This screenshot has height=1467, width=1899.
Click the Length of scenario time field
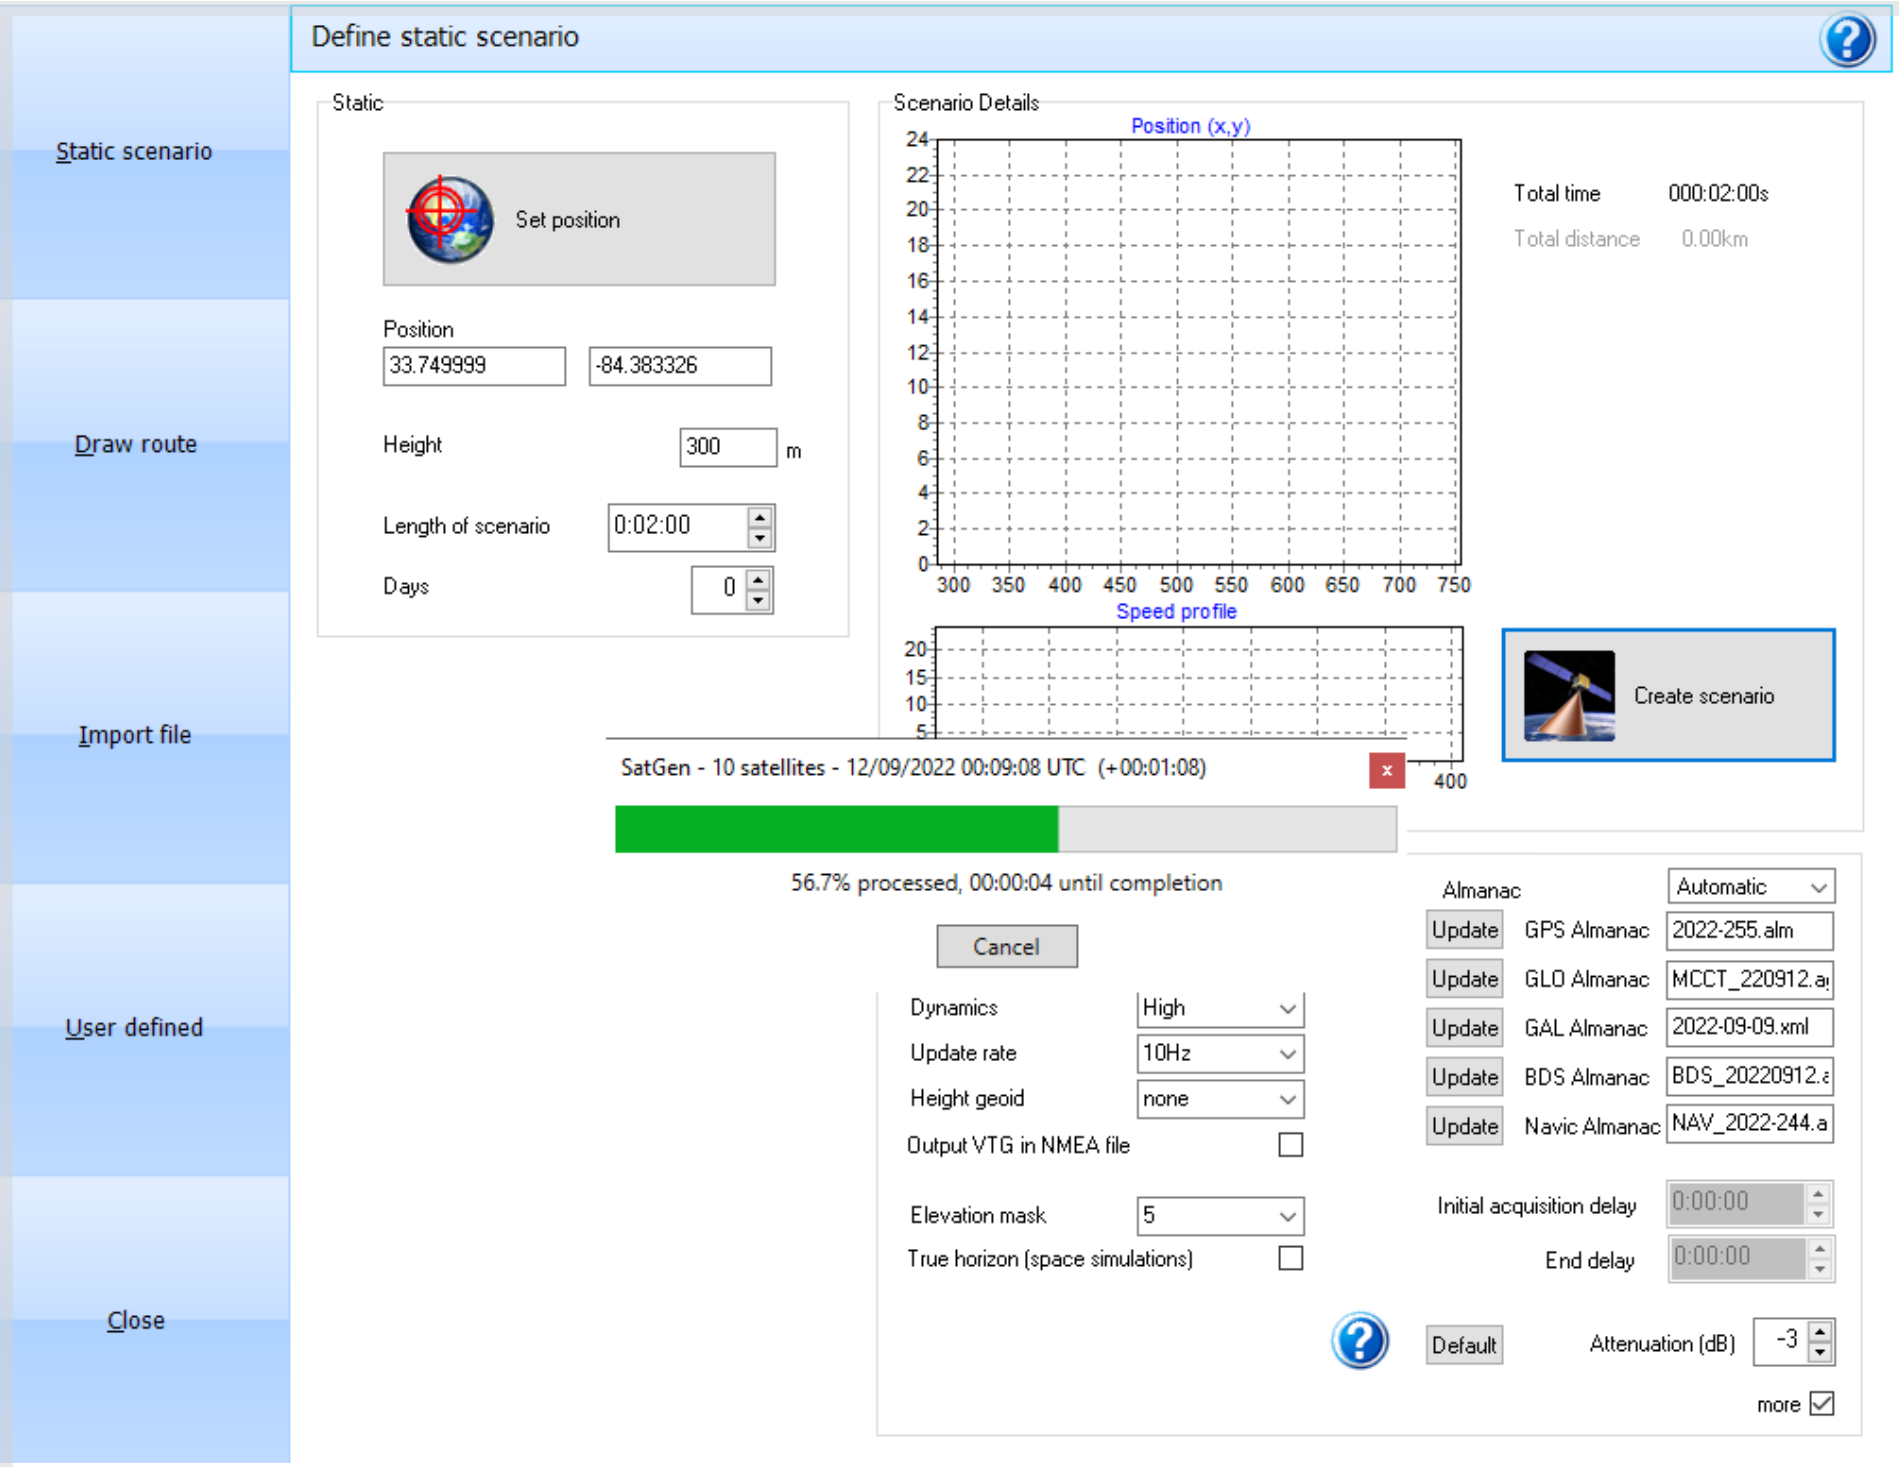tap(678, 527)
